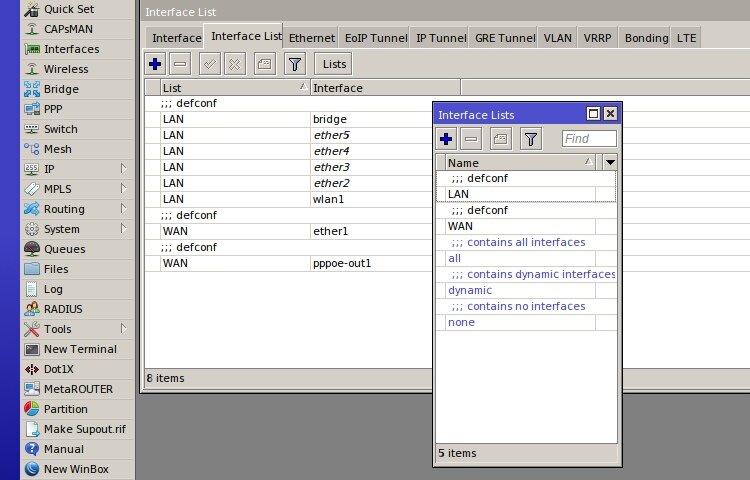750x480 pixels.
Task: Open filter in Interface Lists window
Action: tap(531, 139)
